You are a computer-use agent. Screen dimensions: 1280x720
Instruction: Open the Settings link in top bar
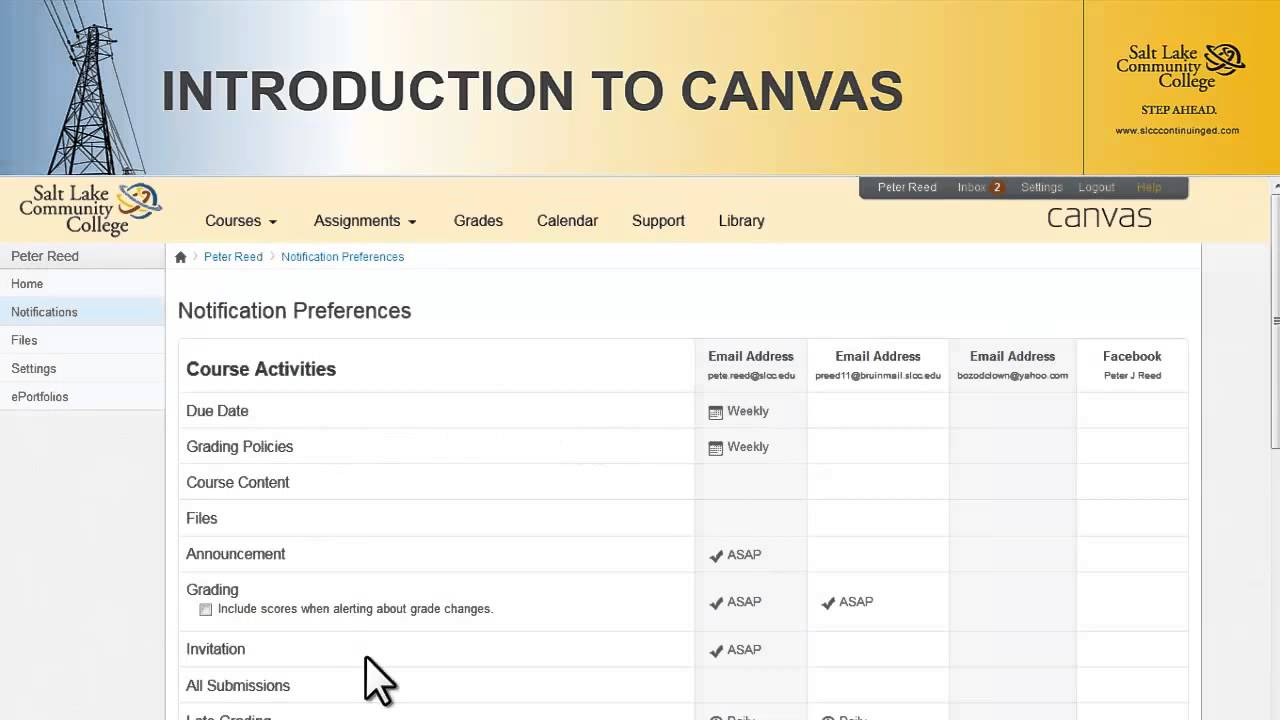(1041, 188)
